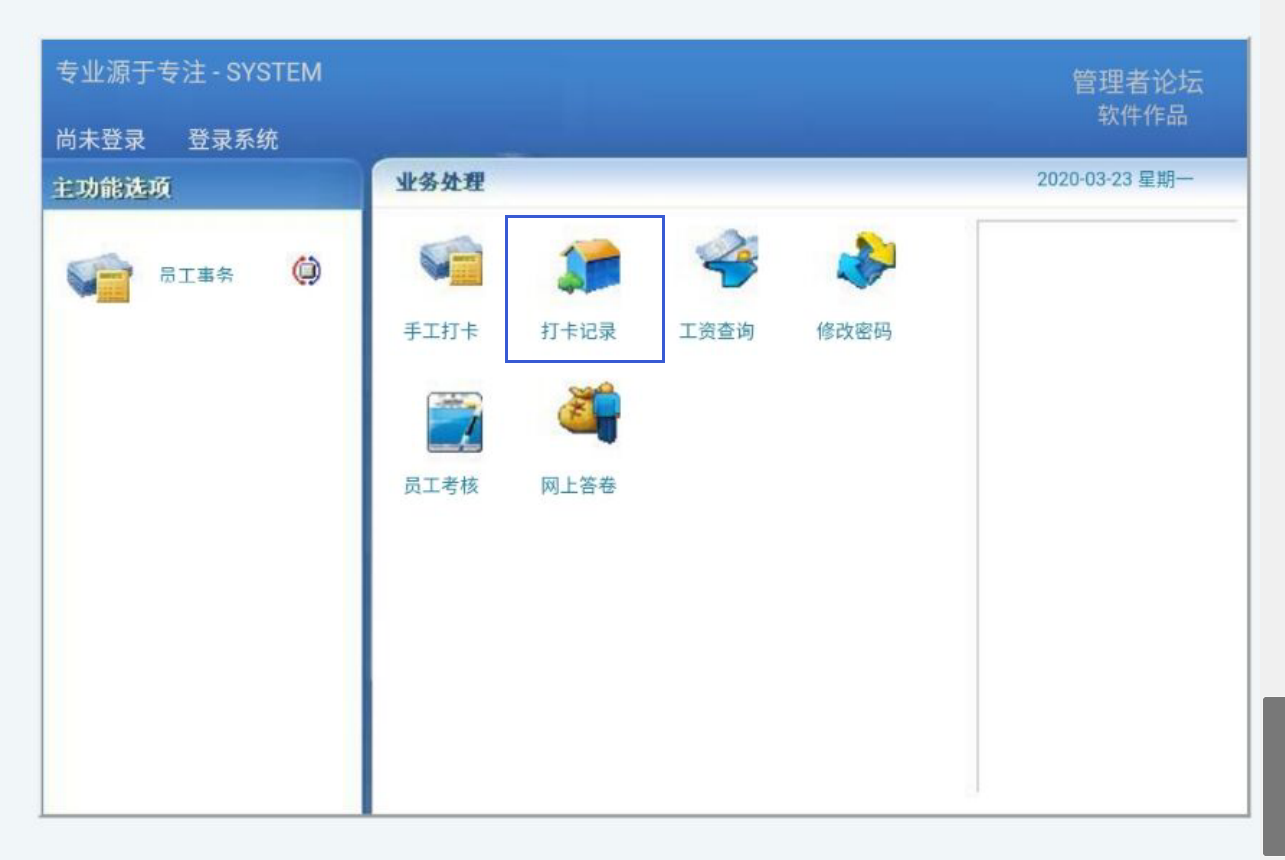Viewport: 1285px width, 860px height.
Task: Click the 管理者论坛 branding text
Action: pyautogui.click(x=1137, y=82)
